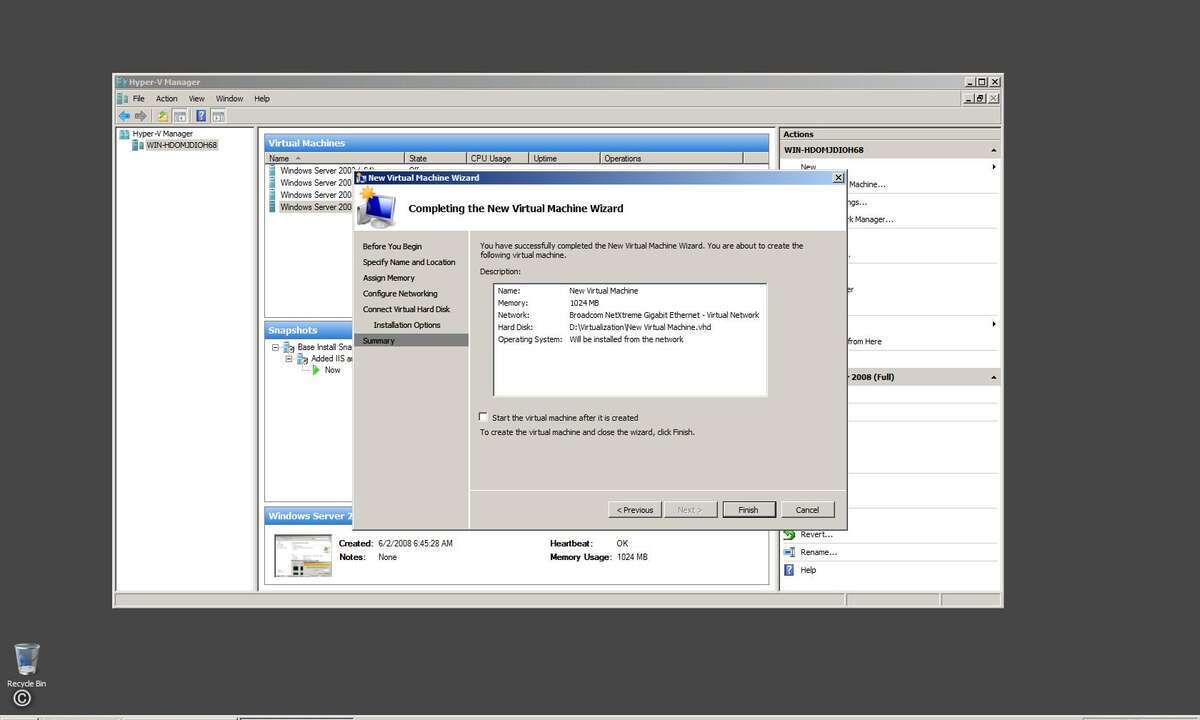The height and width of the screenshot is (720, 1200).
Task: Go to Connect Virtual Hard Disk step
Action: tap(406, 310)
